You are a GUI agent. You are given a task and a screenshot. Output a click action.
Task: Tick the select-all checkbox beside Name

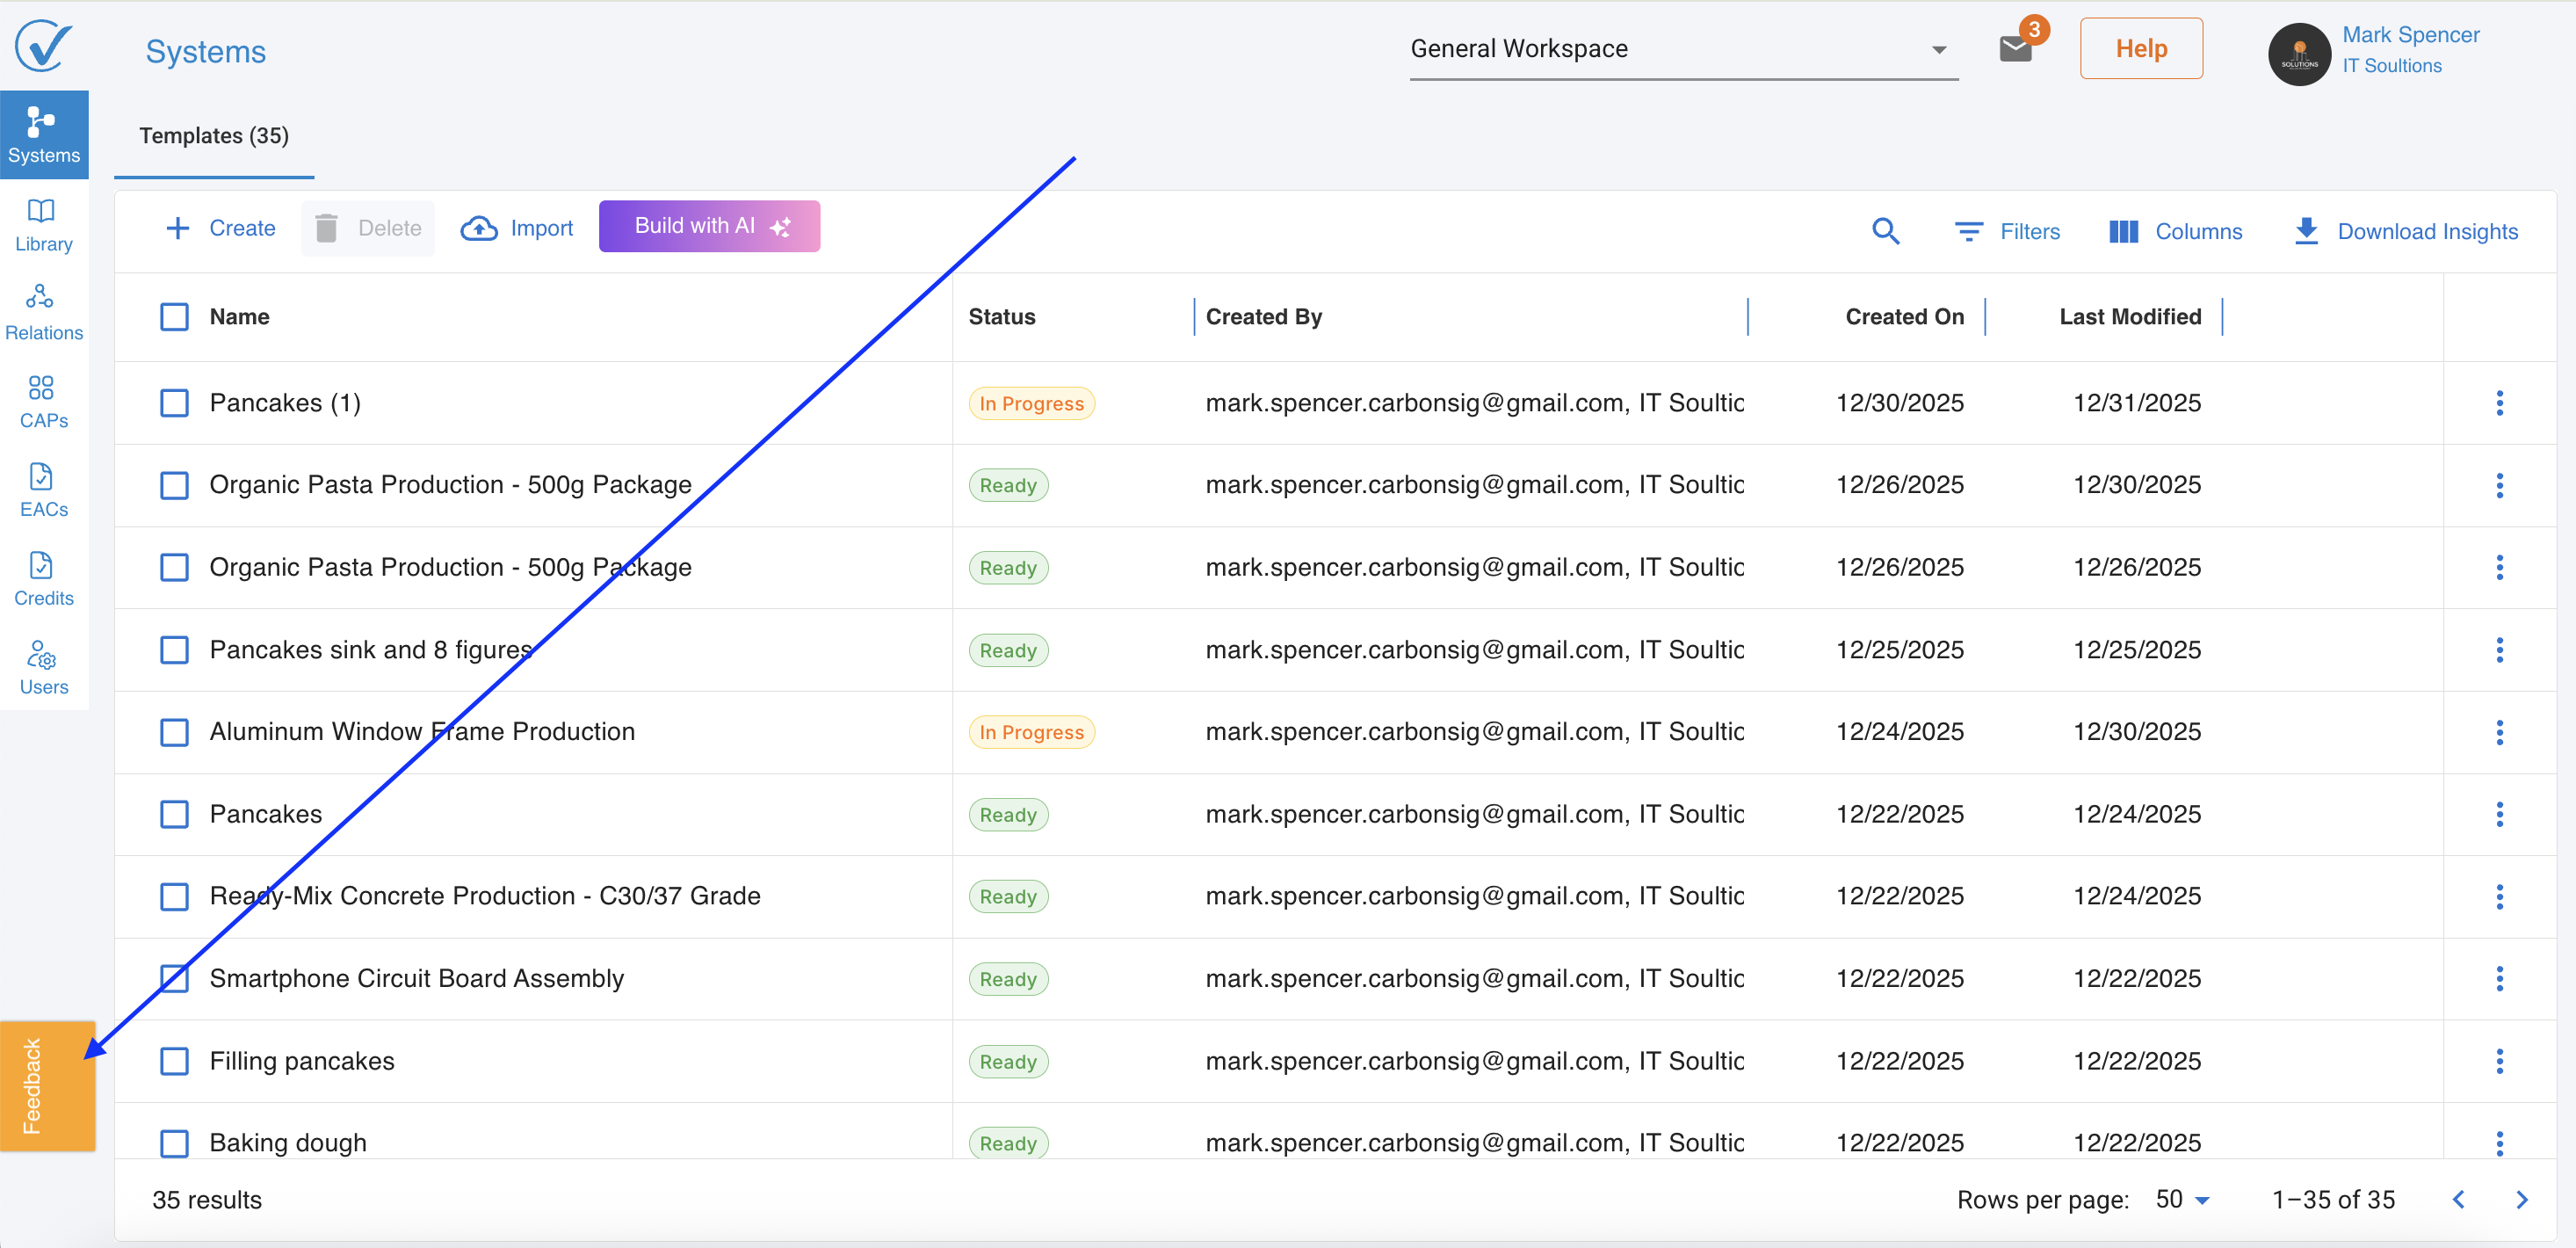tap(174, 317)
